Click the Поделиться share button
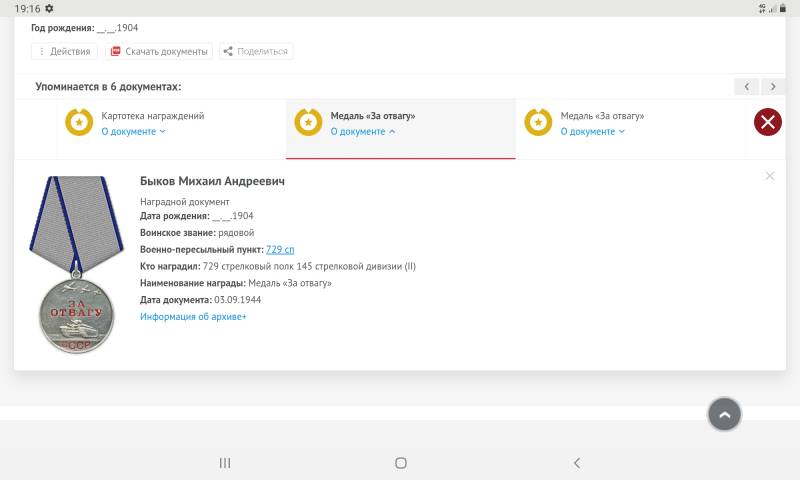 (255, 51)
